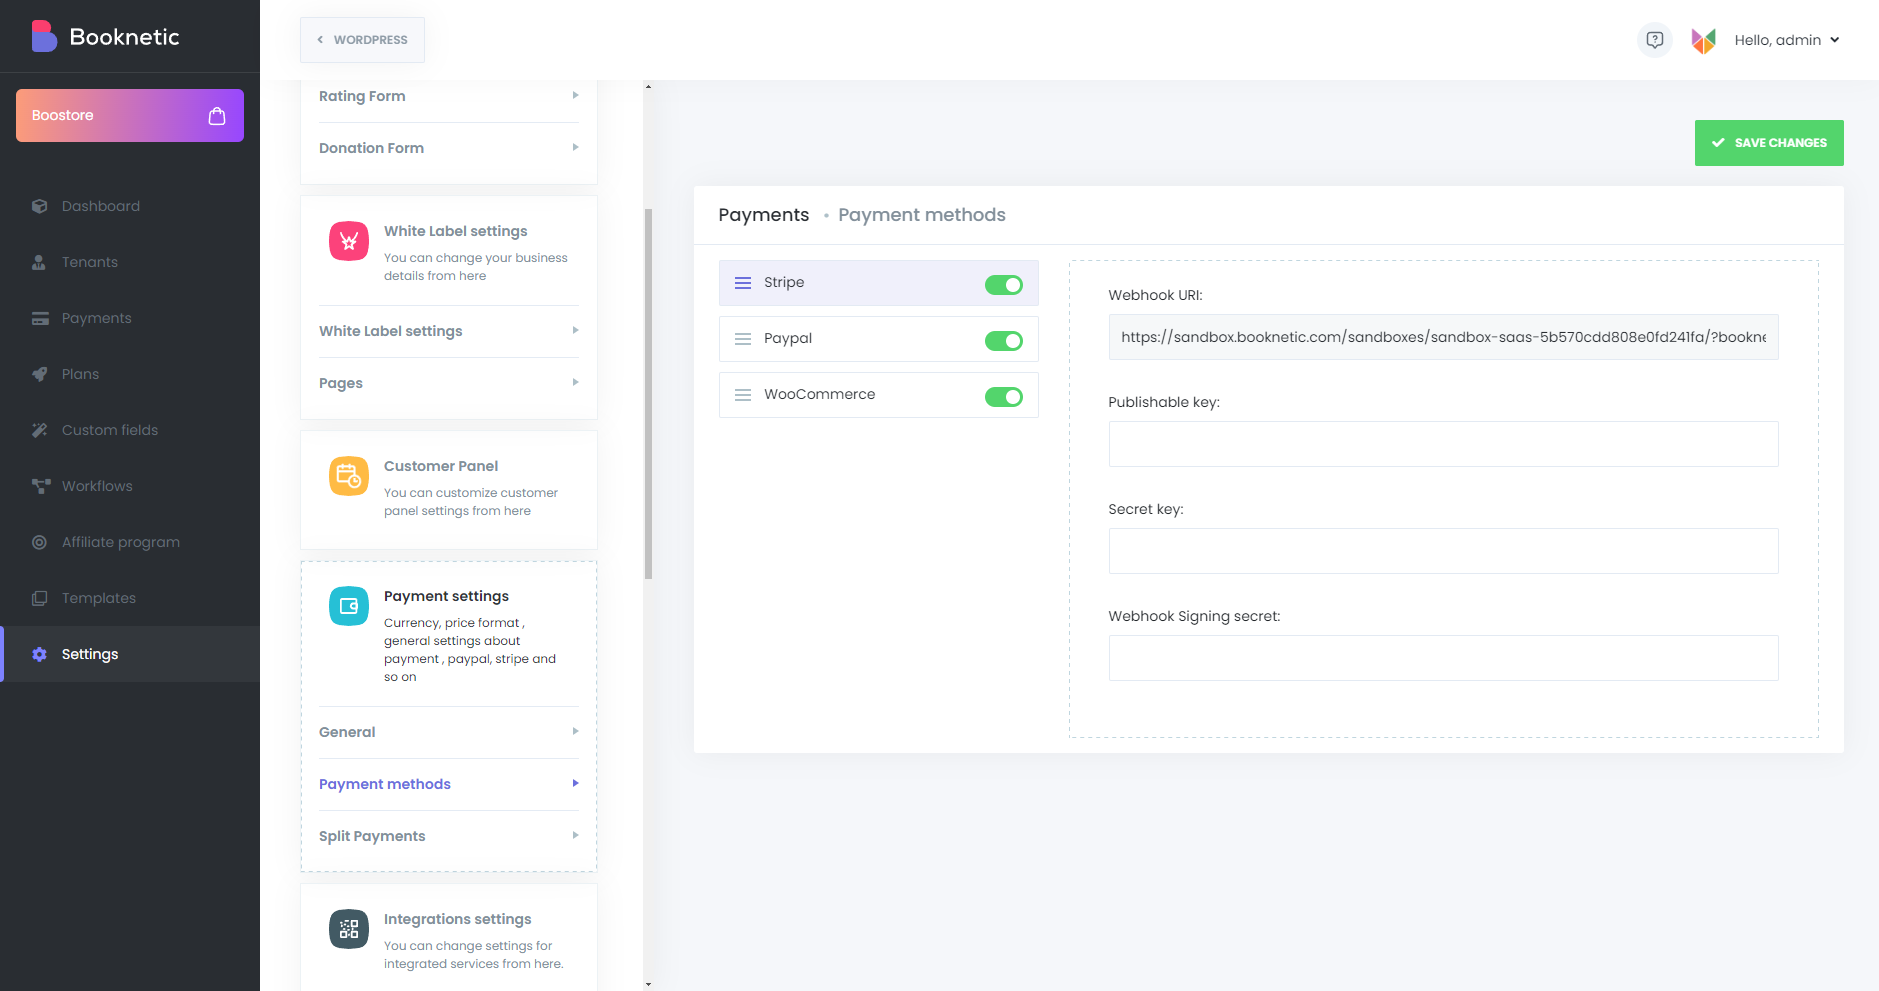
Task: Grab the WooCommerce drag handle icon
Action: 743,395
